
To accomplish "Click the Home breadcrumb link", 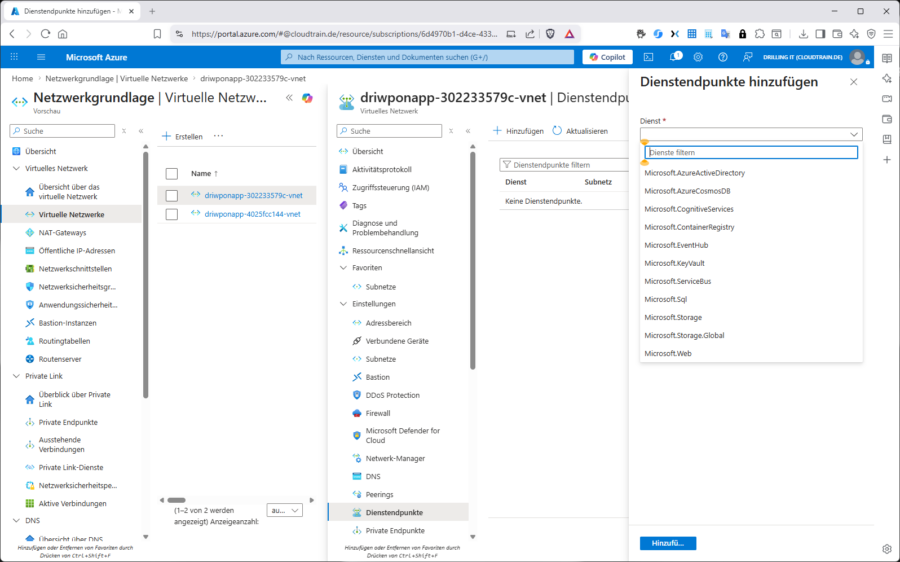I will pyautogui.click(x=22, y=78).
